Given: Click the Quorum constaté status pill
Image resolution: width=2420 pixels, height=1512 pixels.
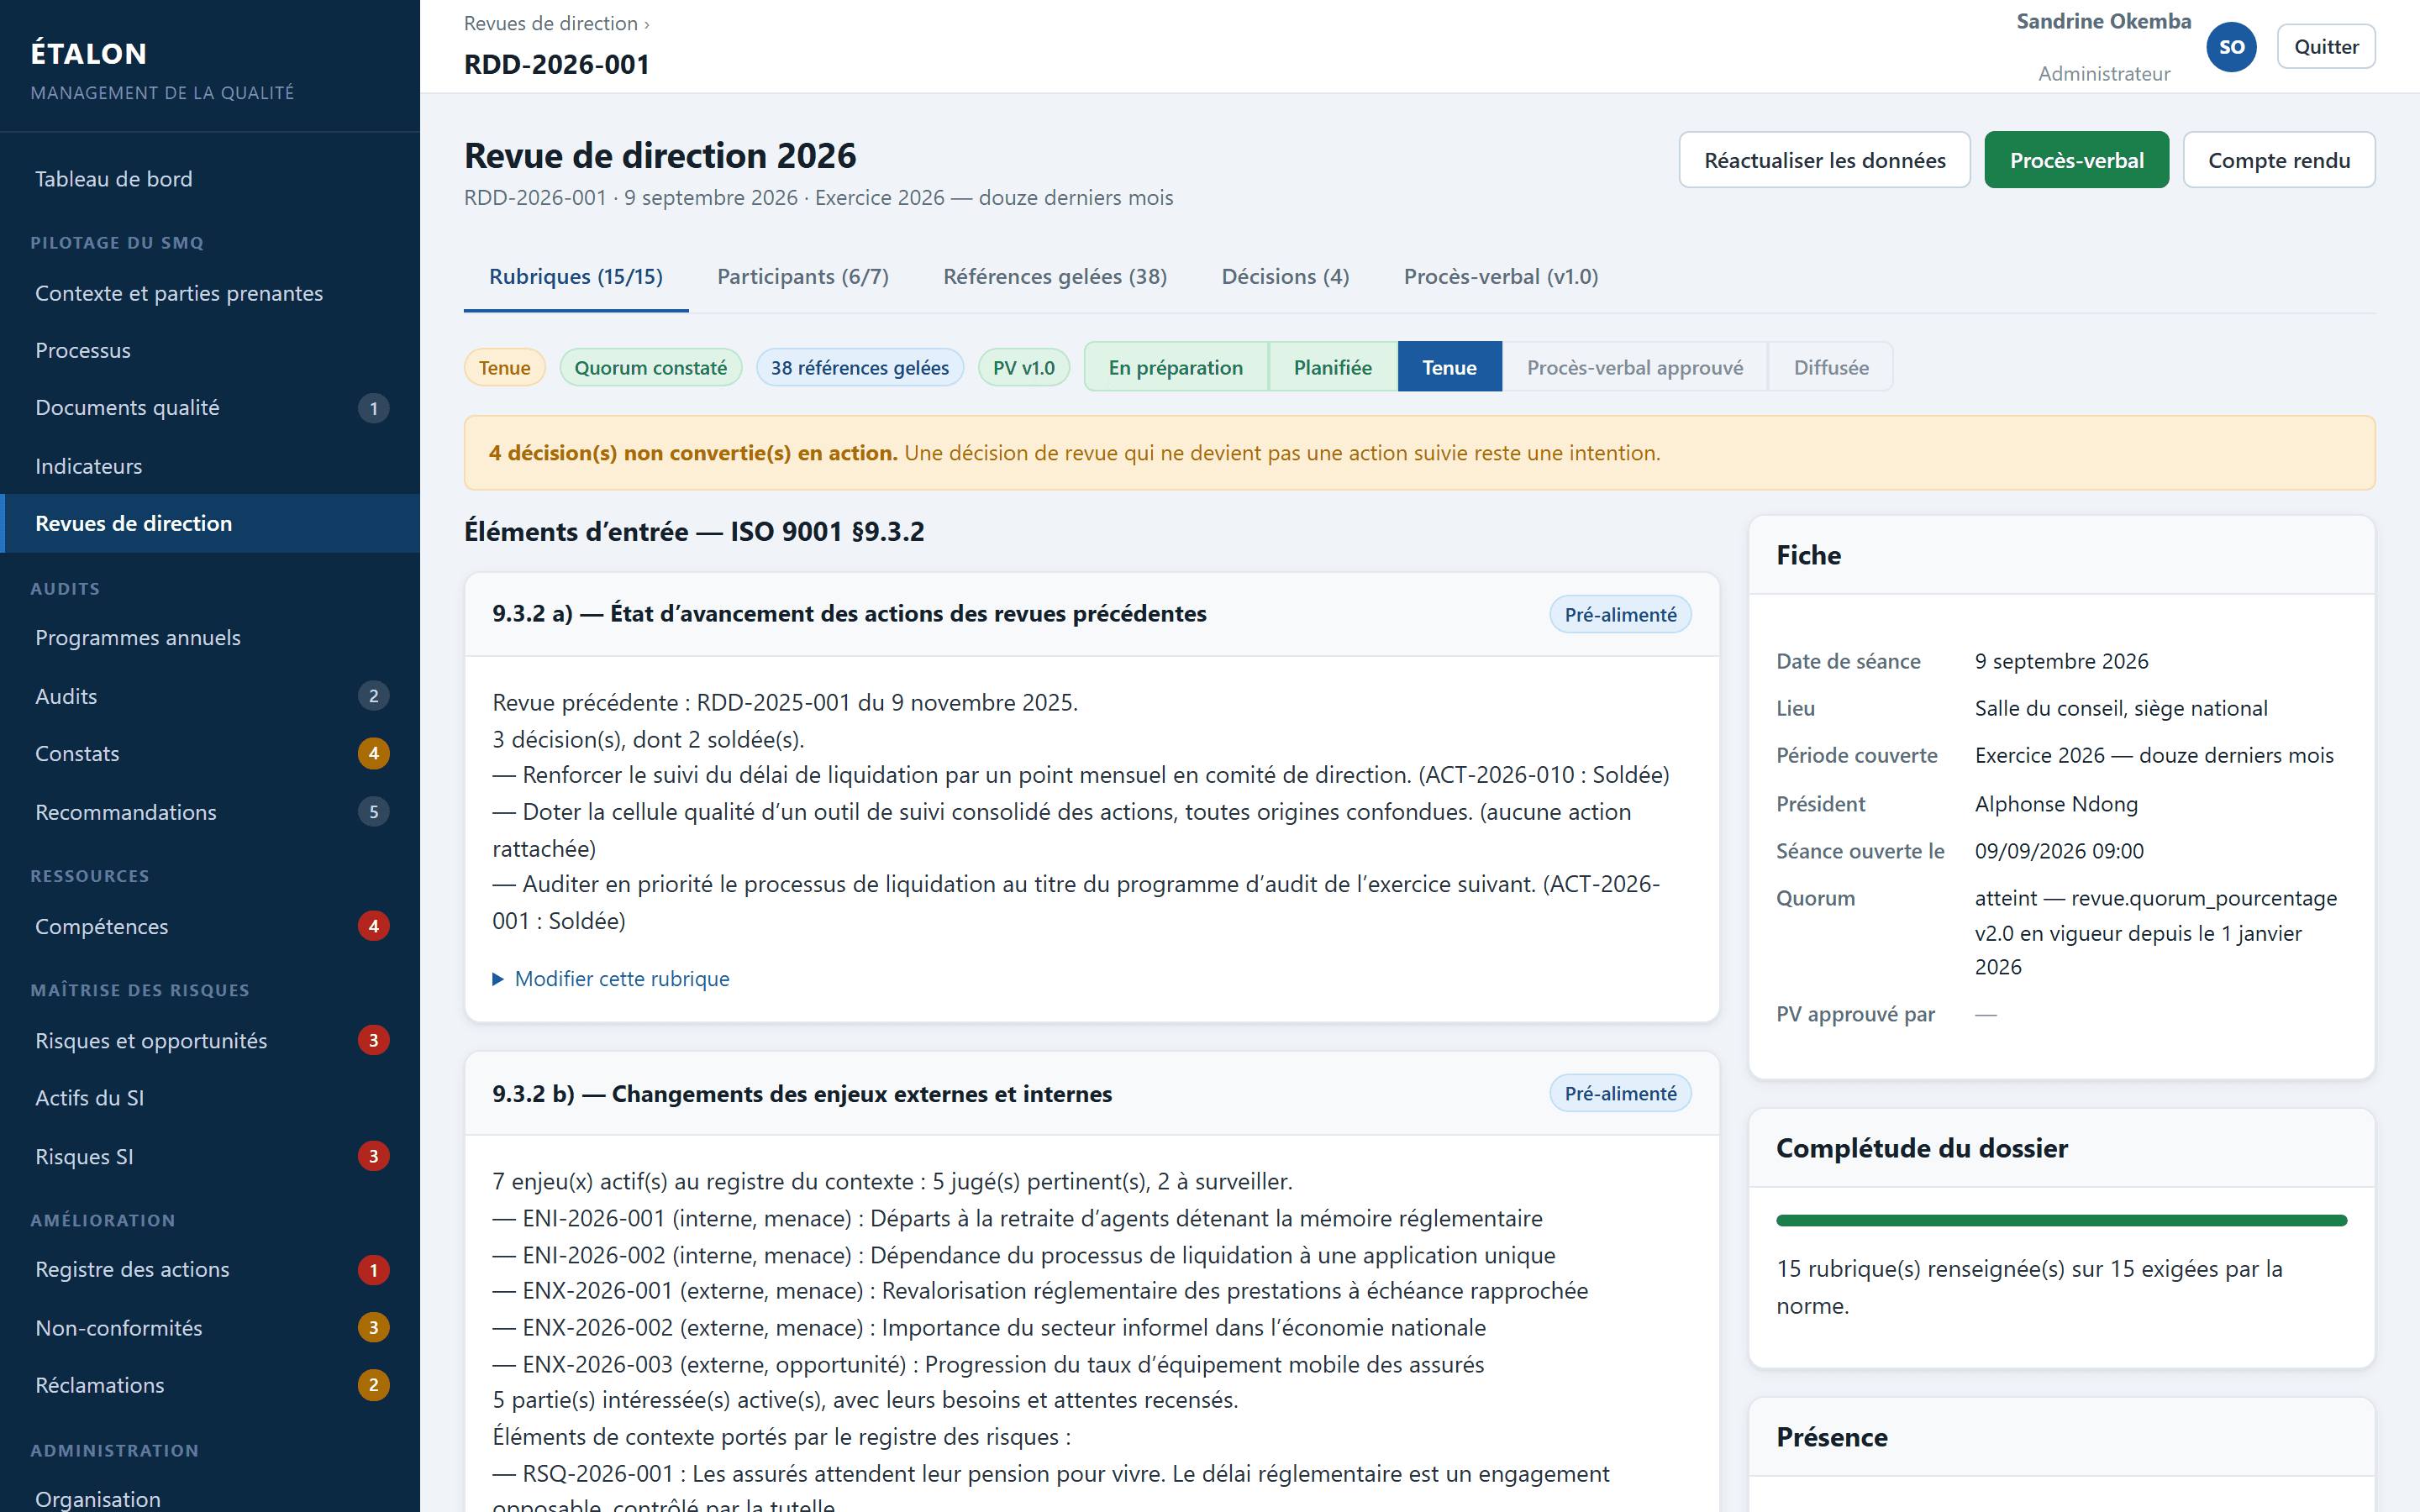Looking at the screenshot, I should tap(650, 367).
